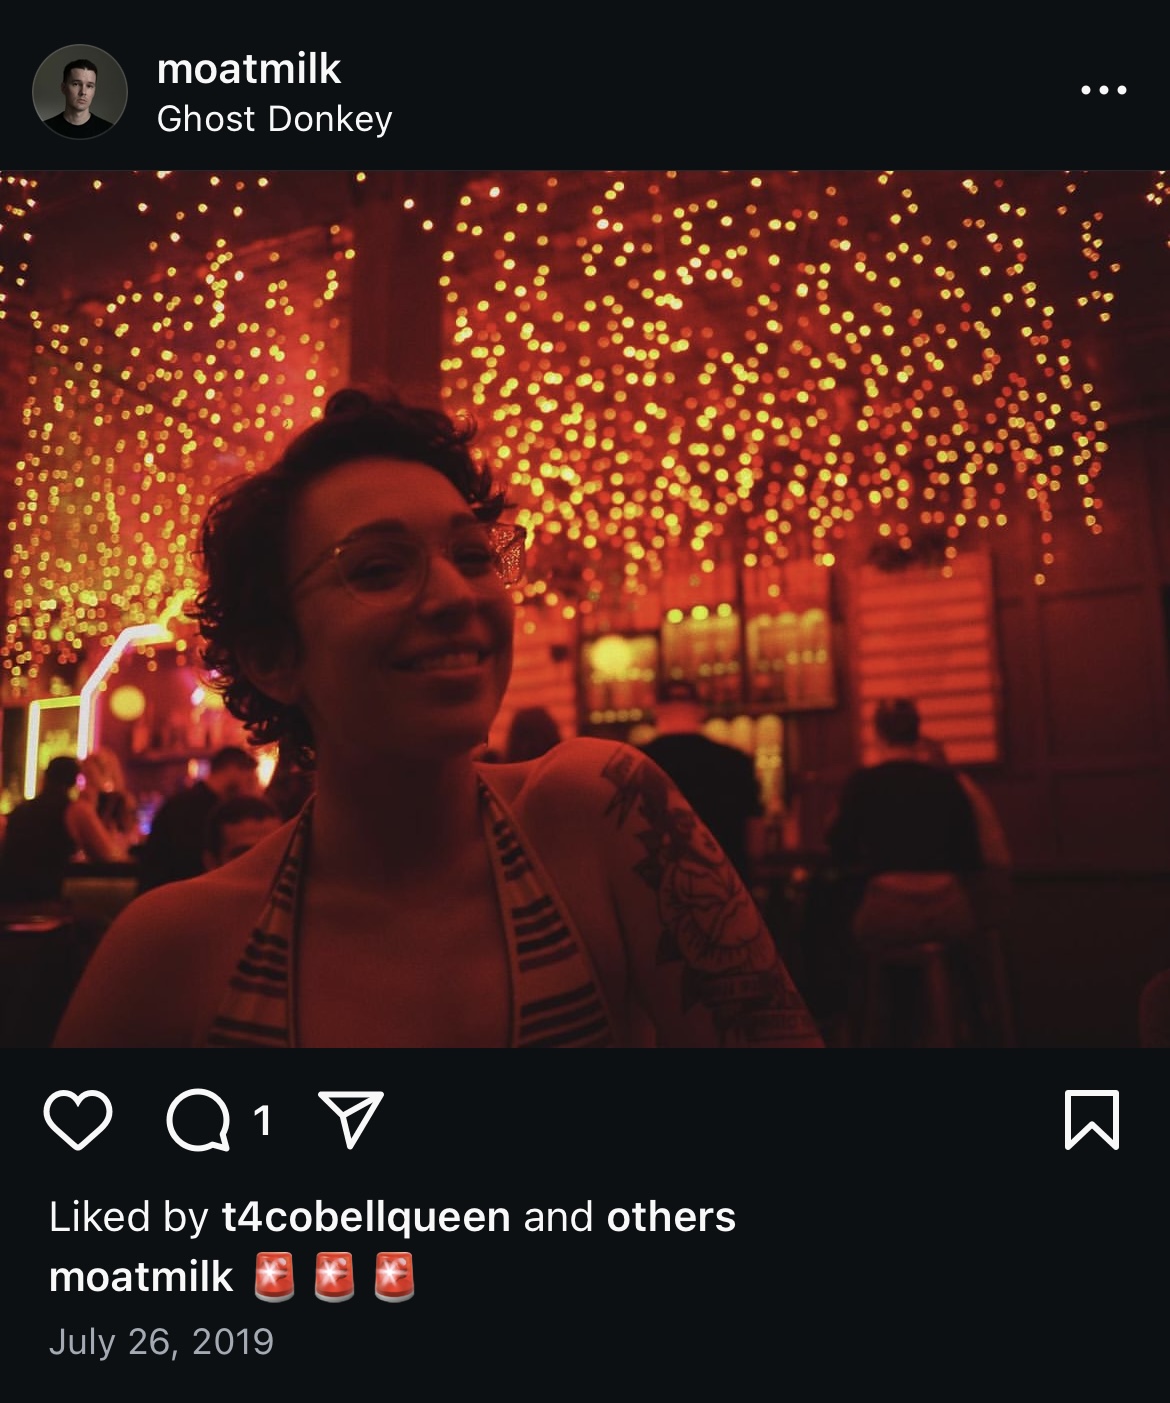This screenshot has width=1170, height=1403.
Task: Like the post with the heart icon
Action: coord(78,1120)
